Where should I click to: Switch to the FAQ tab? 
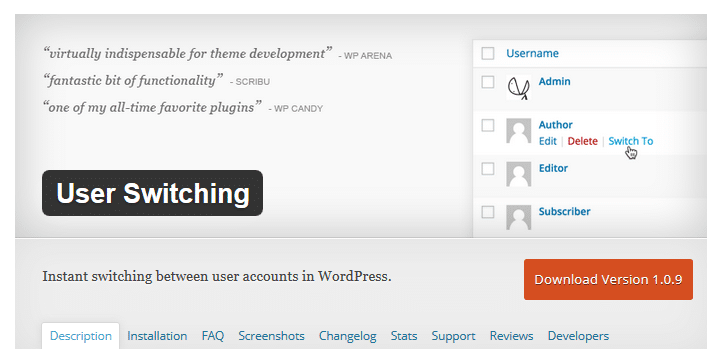(213, 336)
